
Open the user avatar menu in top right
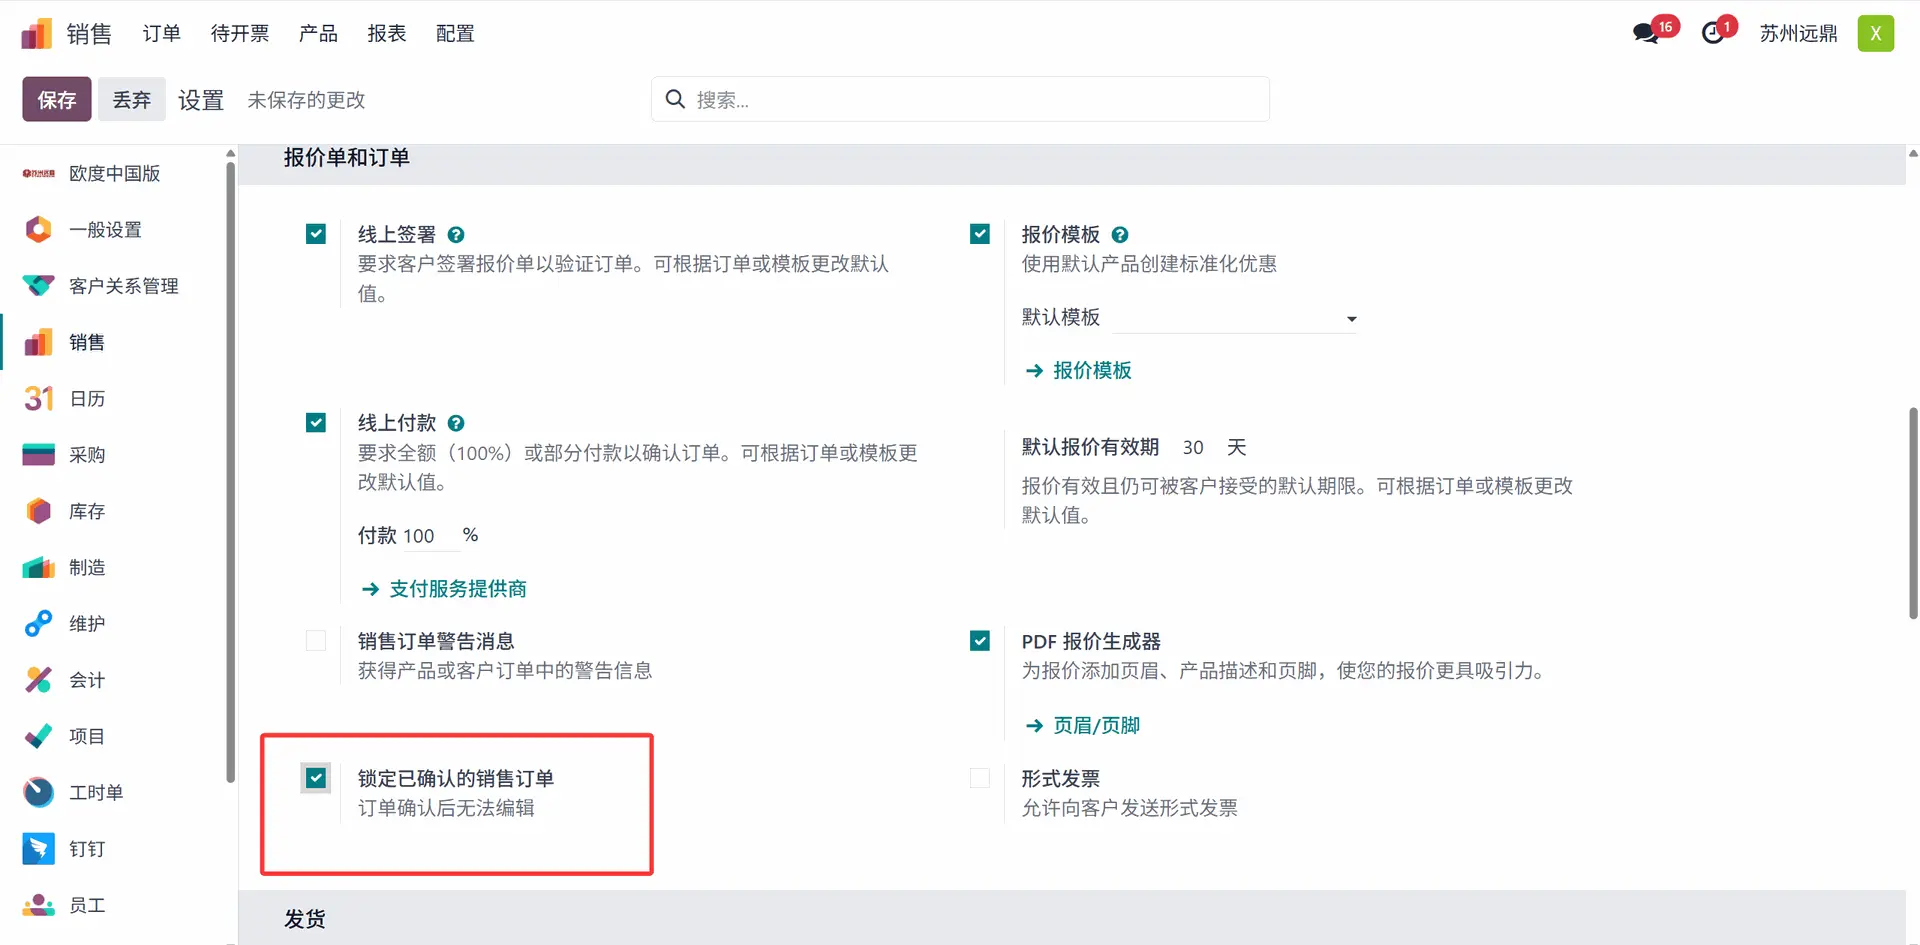pyautogui.click(x=1875, y=34)
